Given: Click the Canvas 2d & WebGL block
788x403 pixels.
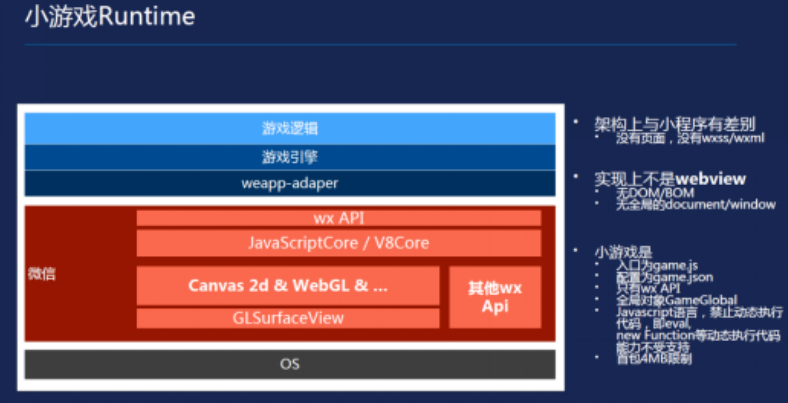Looking at the screenshot, I should point(288,285).
